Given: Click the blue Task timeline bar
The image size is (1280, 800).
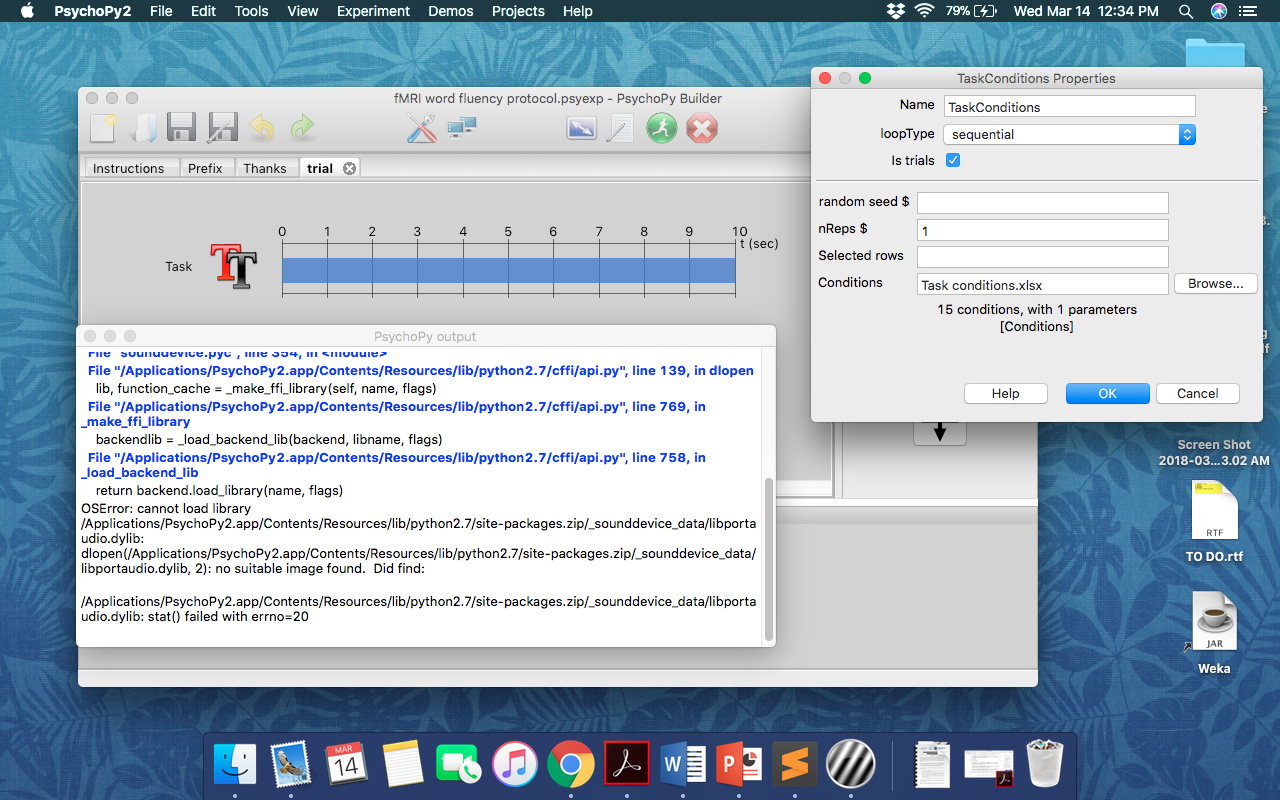Looking at the screenshot, I should 509,270.
